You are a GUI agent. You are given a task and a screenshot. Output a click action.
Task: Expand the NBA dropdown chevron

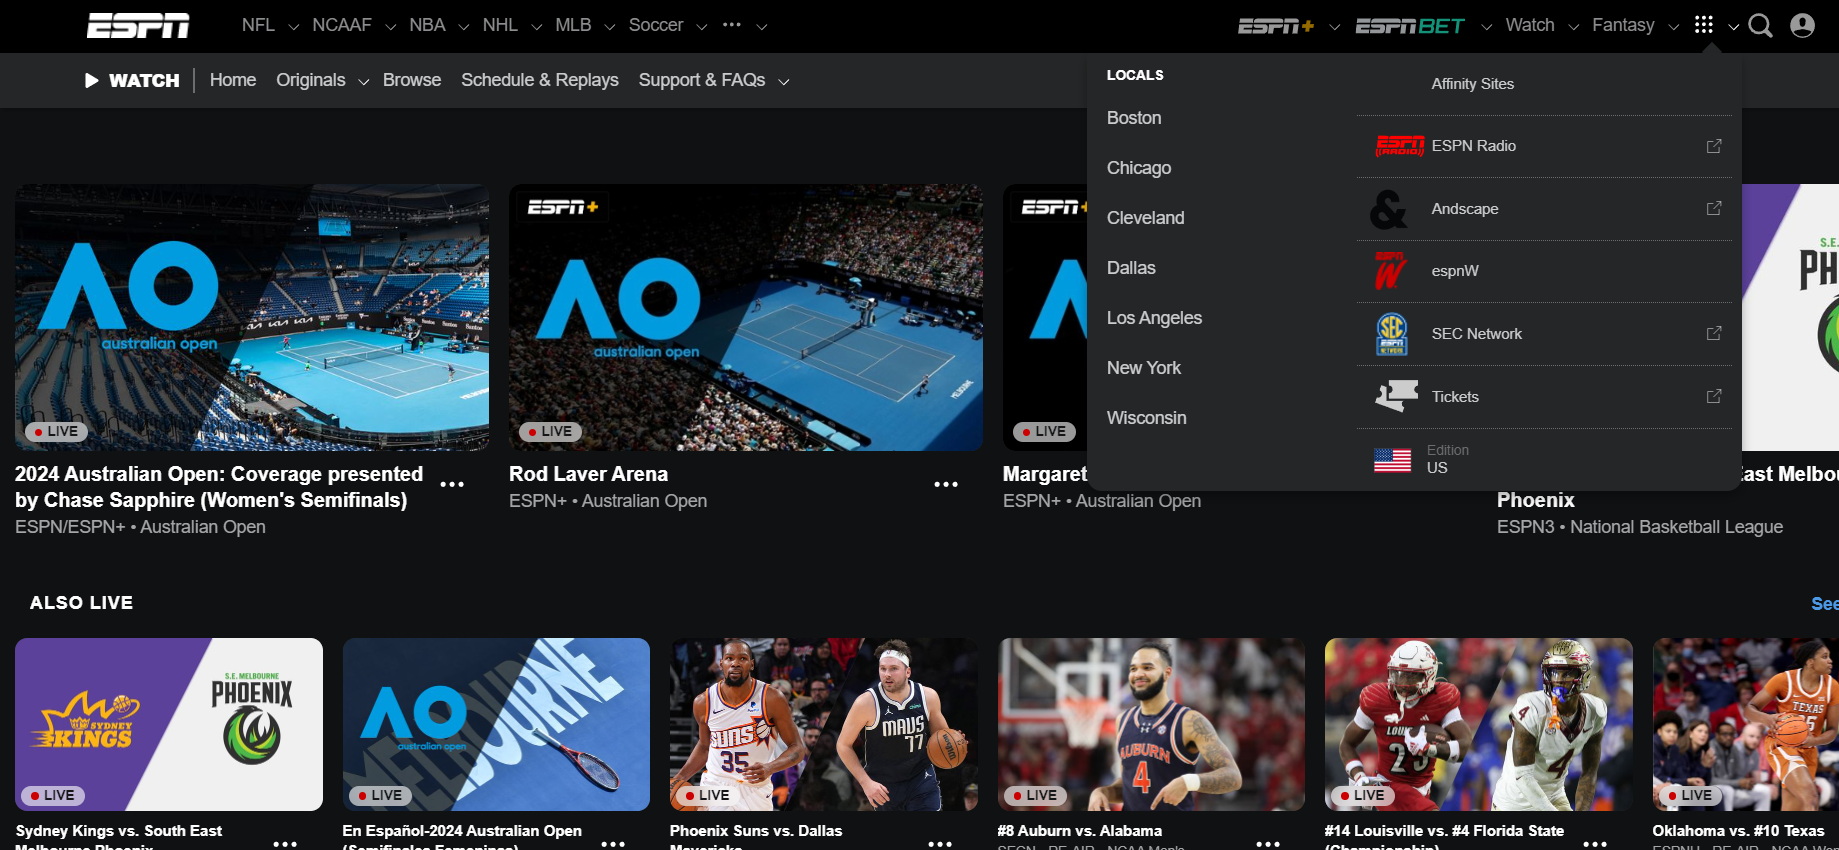click(464, 27)
